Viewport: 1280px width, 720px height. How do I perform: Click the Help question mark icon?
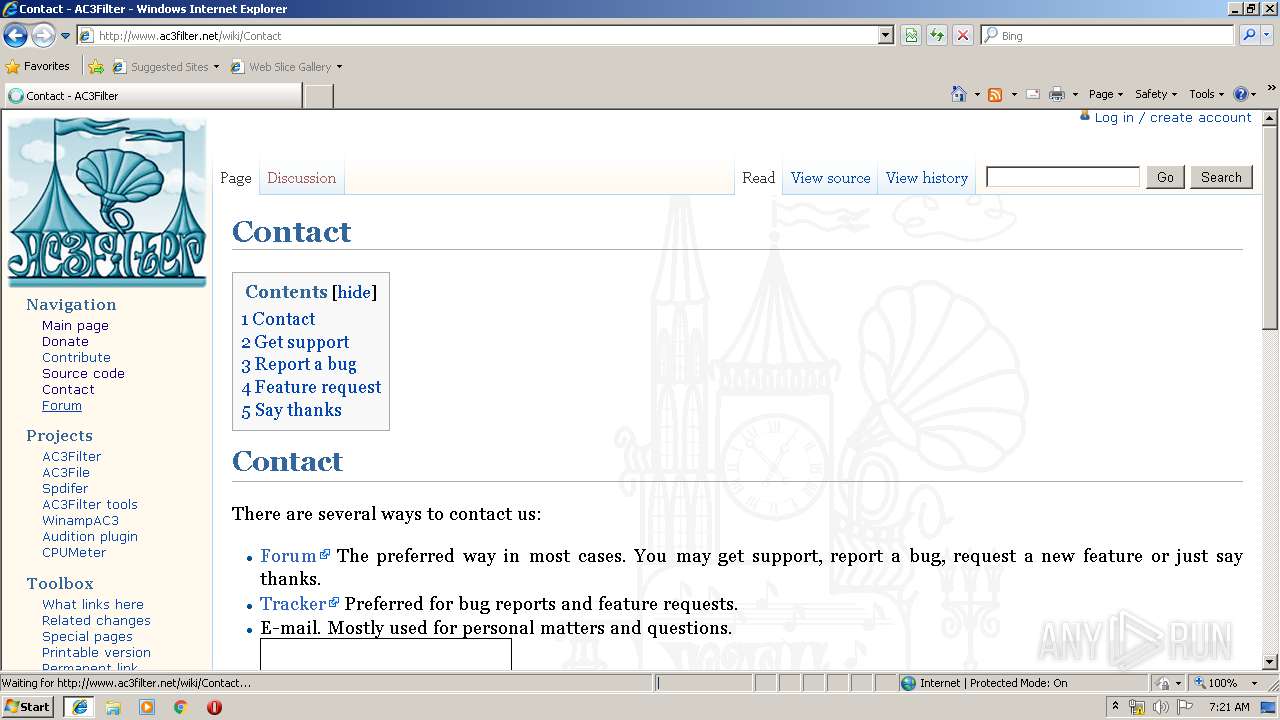[x=1241, y=94]
